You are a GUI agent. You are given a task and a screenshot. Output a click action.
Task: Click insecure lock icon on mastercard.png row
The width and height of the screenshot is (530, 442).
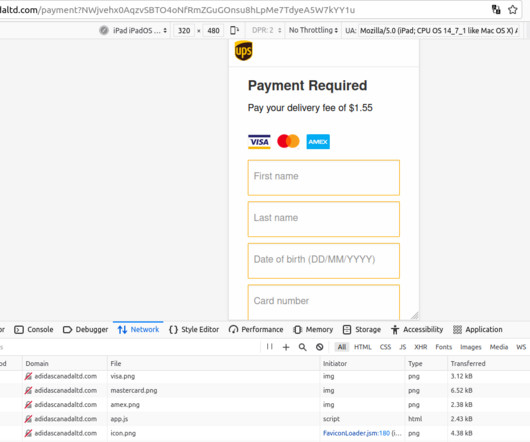pyautogui.click(x=28, y=390)
